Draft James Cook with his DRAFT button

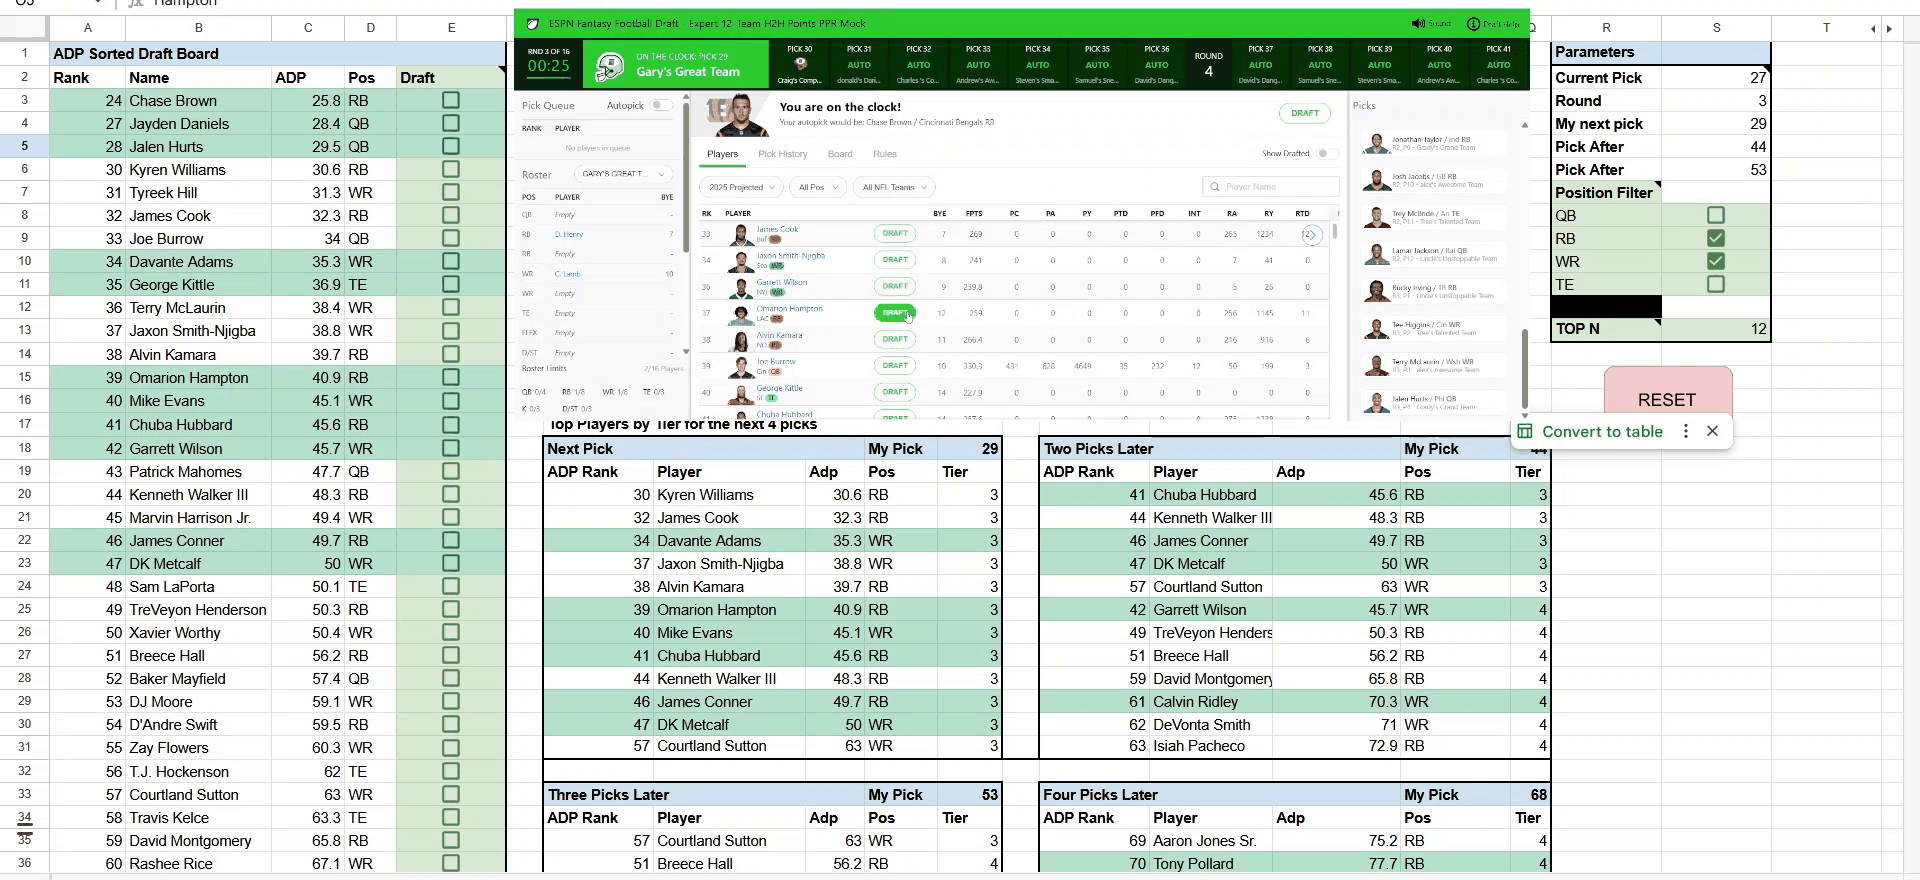pyautogui.click(x=895, y=234)
